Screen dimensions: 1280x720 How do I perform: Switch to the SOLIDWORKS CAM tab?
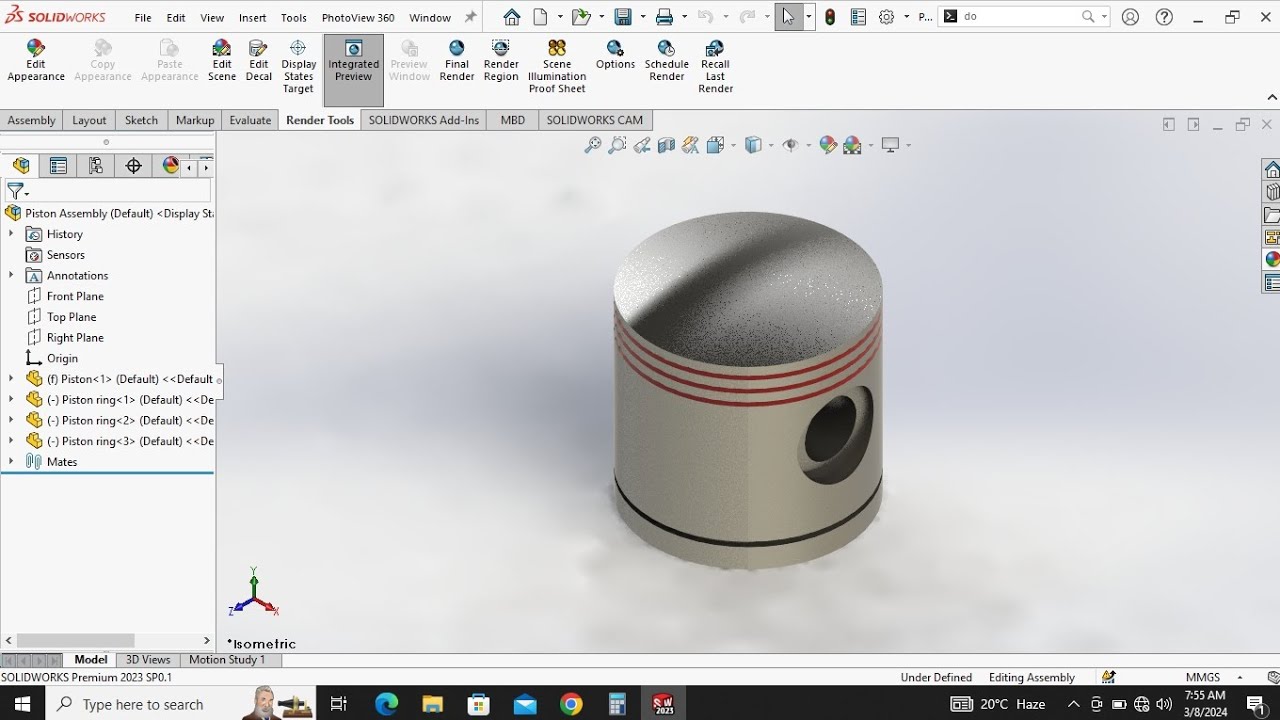(594, 120)
